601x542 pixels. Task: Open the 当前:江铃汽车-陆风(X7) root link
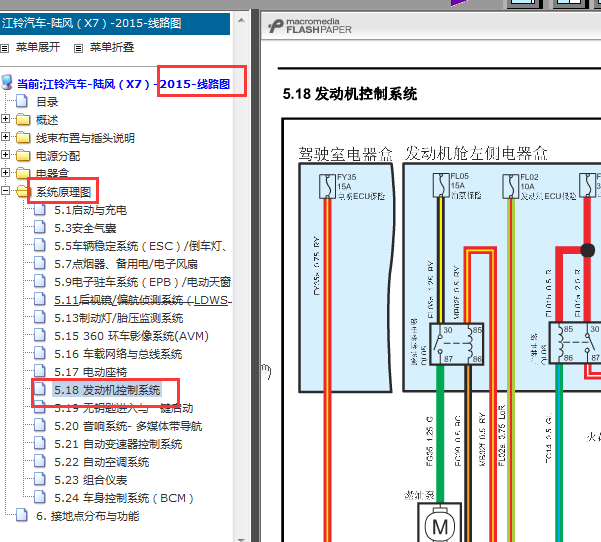coord(123,84)
